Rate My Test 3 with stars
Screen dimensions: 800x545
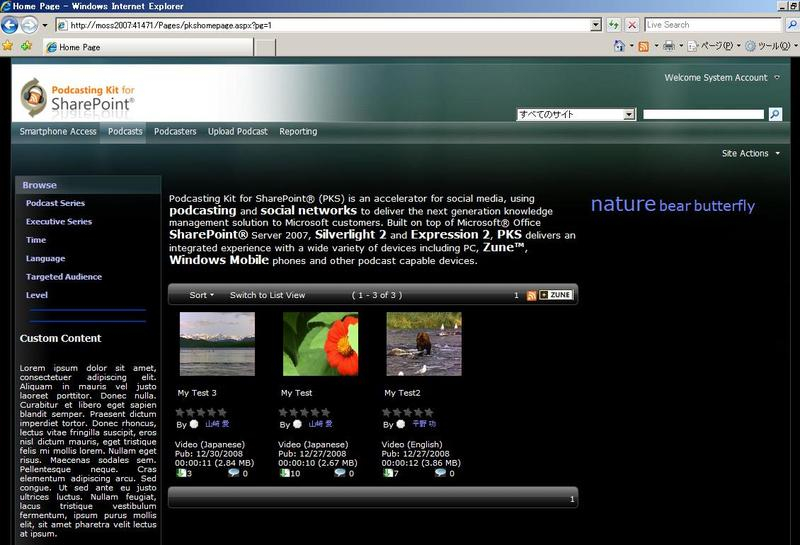tap(201, 412)
